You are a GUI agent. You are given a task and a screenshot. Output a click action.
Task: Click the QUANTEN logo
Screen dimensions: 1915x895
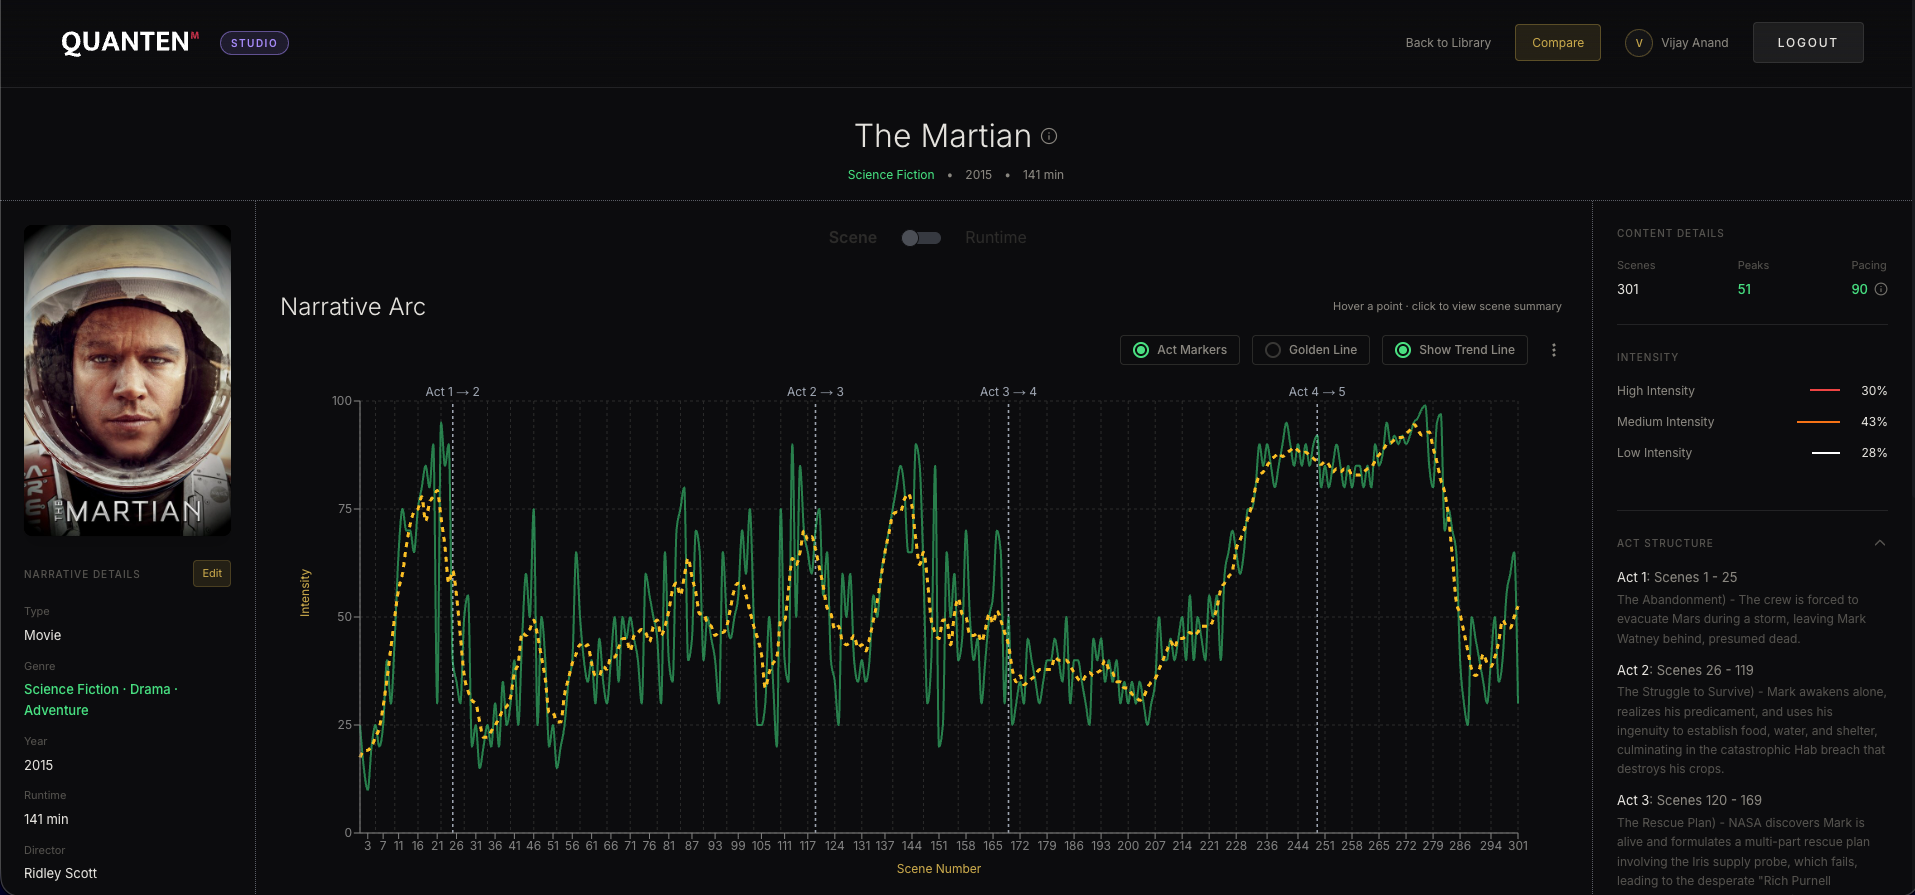[x=126, y=42]
